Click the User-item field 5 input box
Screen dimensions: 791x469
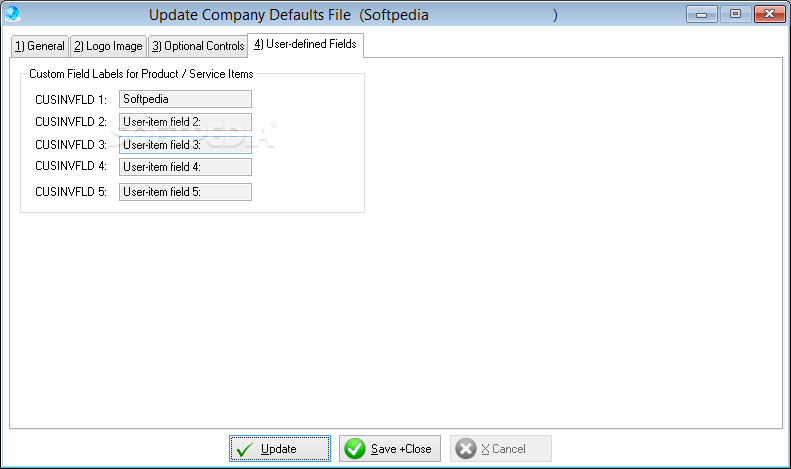185,192
